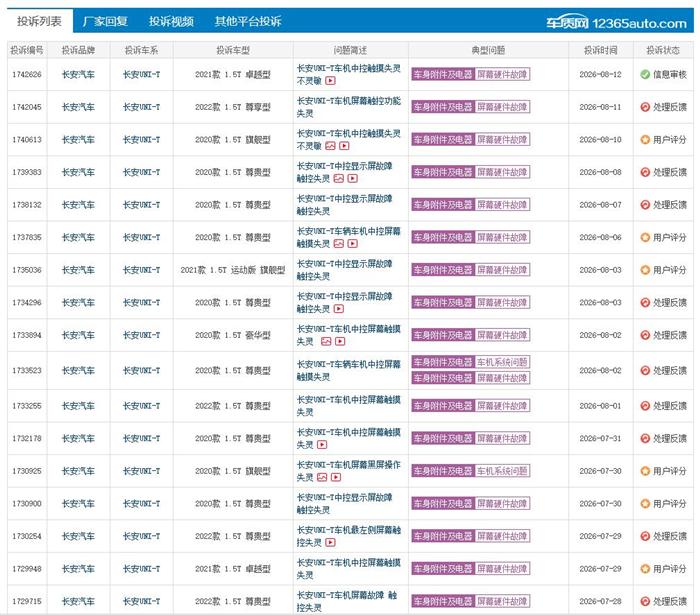The height and width of the screenshot is (615, 700).
Task: Select complaint number 1738132
Action: coord(27,205)
